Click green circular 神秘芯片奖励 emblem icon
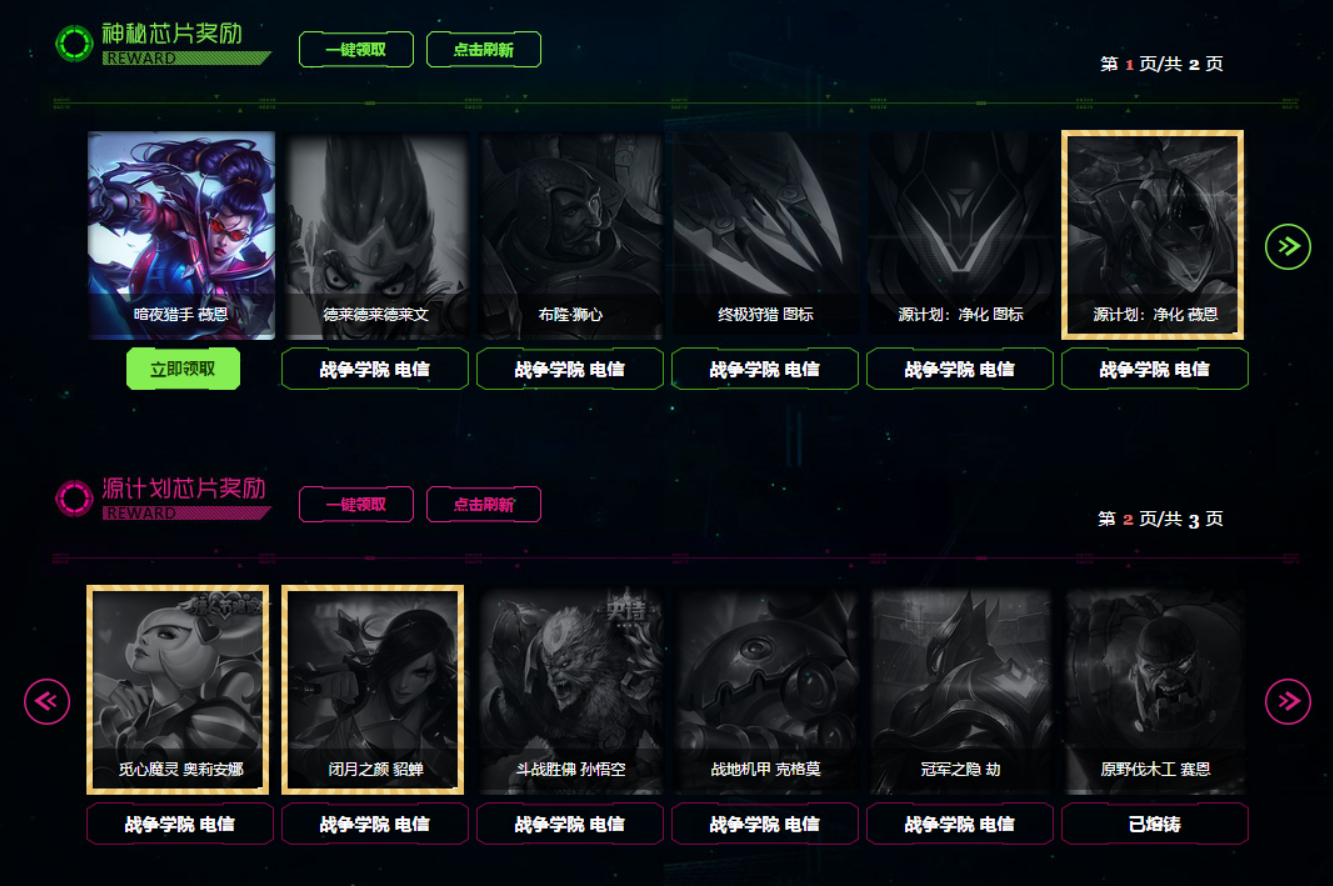 [x=74, y=43]
